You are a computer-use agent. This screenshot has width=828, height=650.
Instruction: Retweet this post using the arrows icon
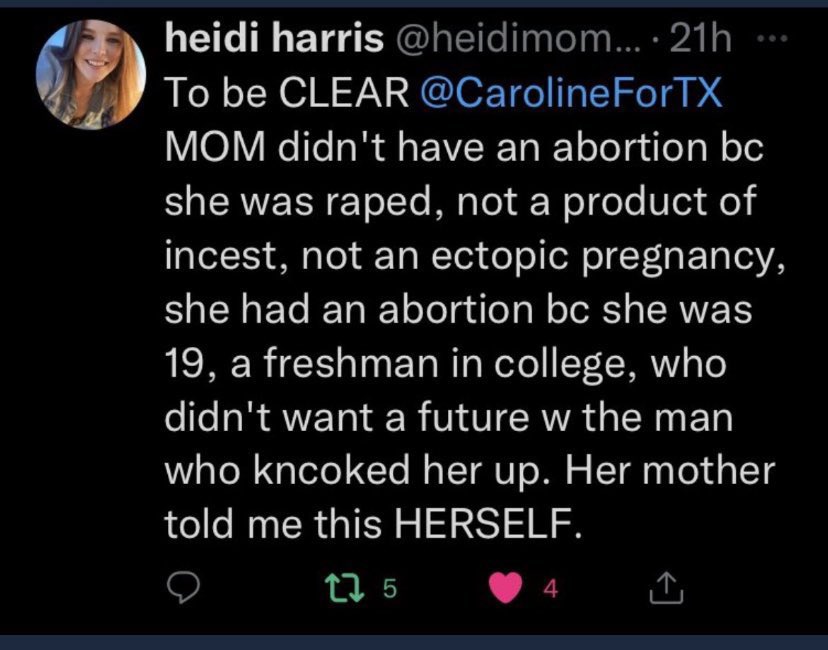pyautogui.click(x=345, y=588)
